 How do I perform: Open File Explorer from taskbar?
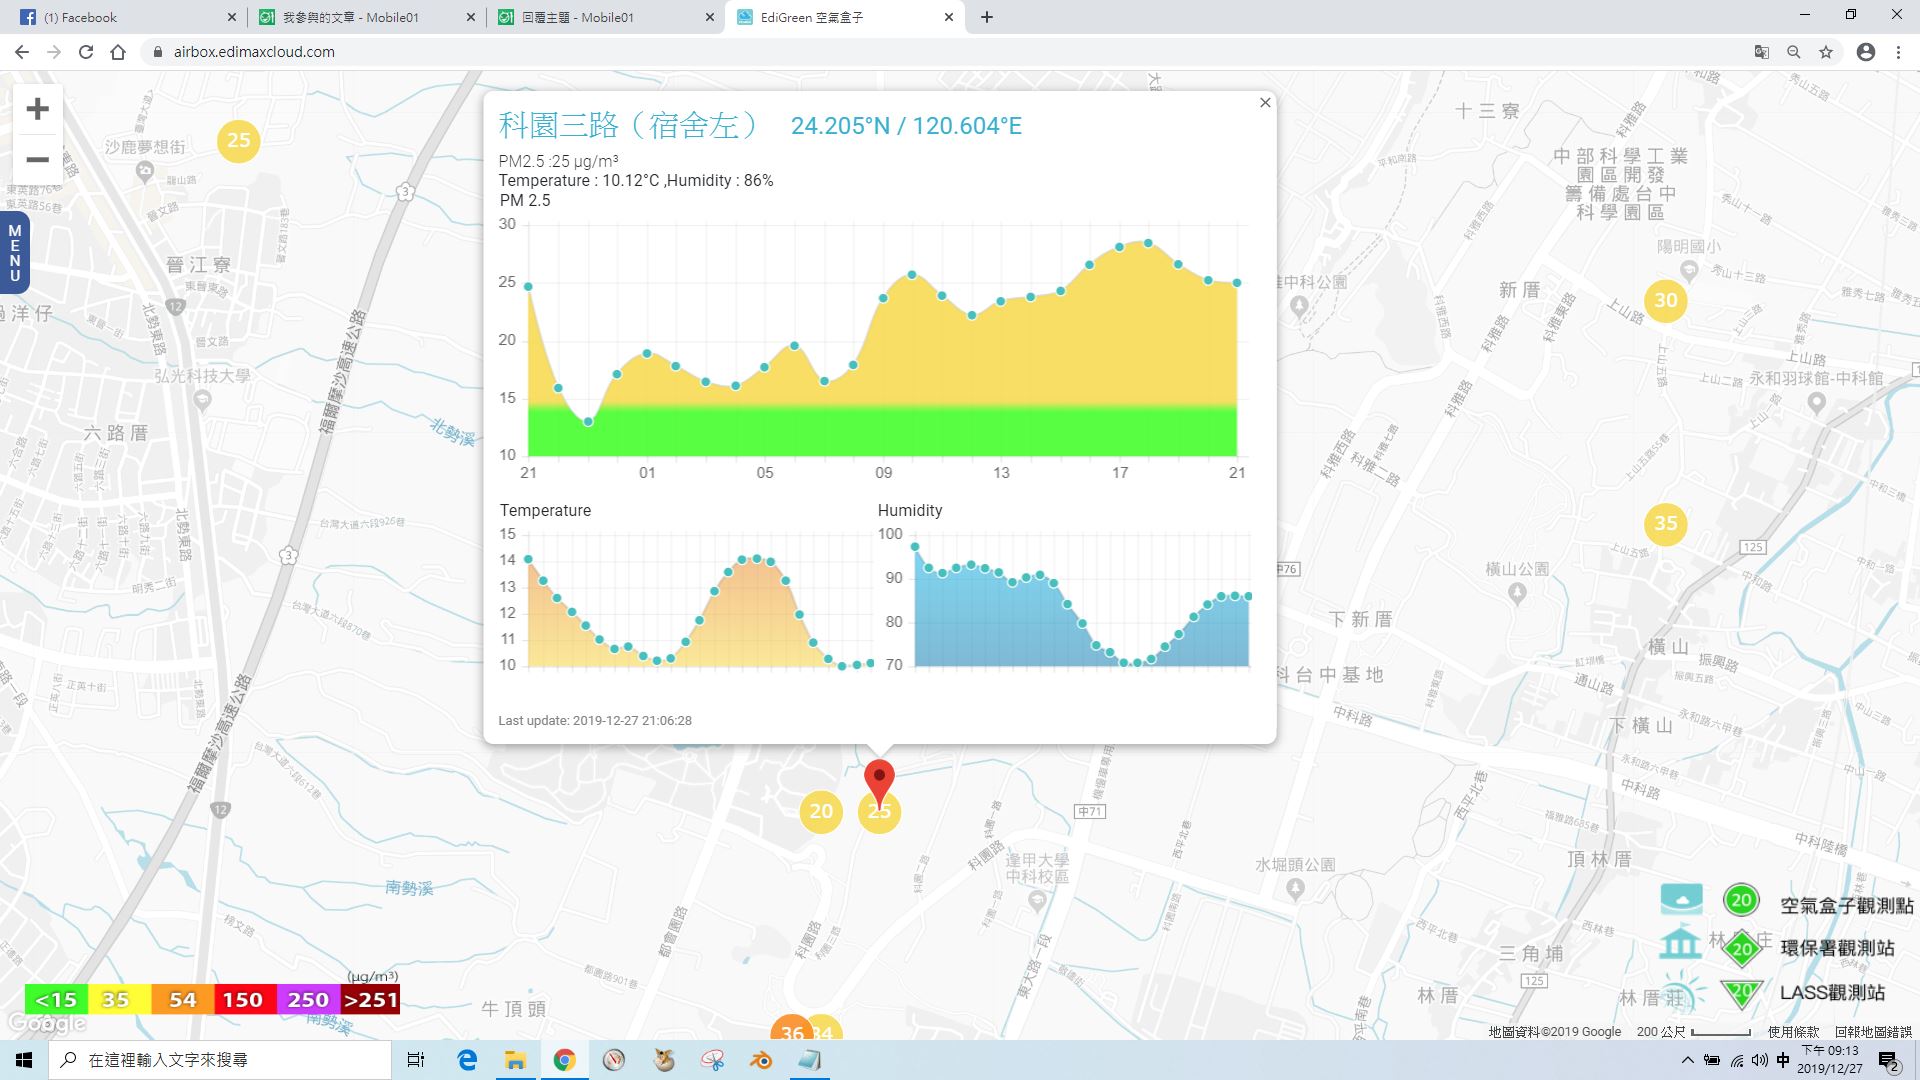coord(515,1060)
